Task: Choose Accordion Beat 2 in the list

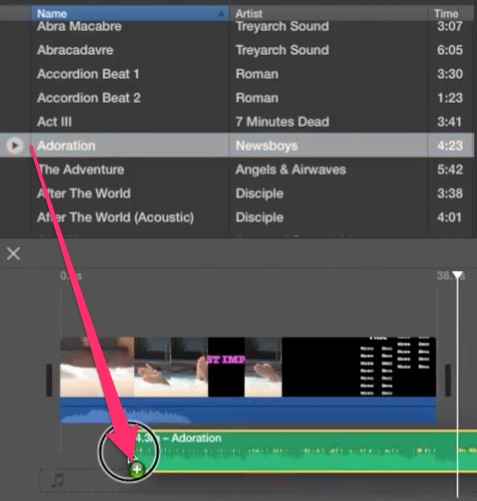Action: [x=237, y=98]
